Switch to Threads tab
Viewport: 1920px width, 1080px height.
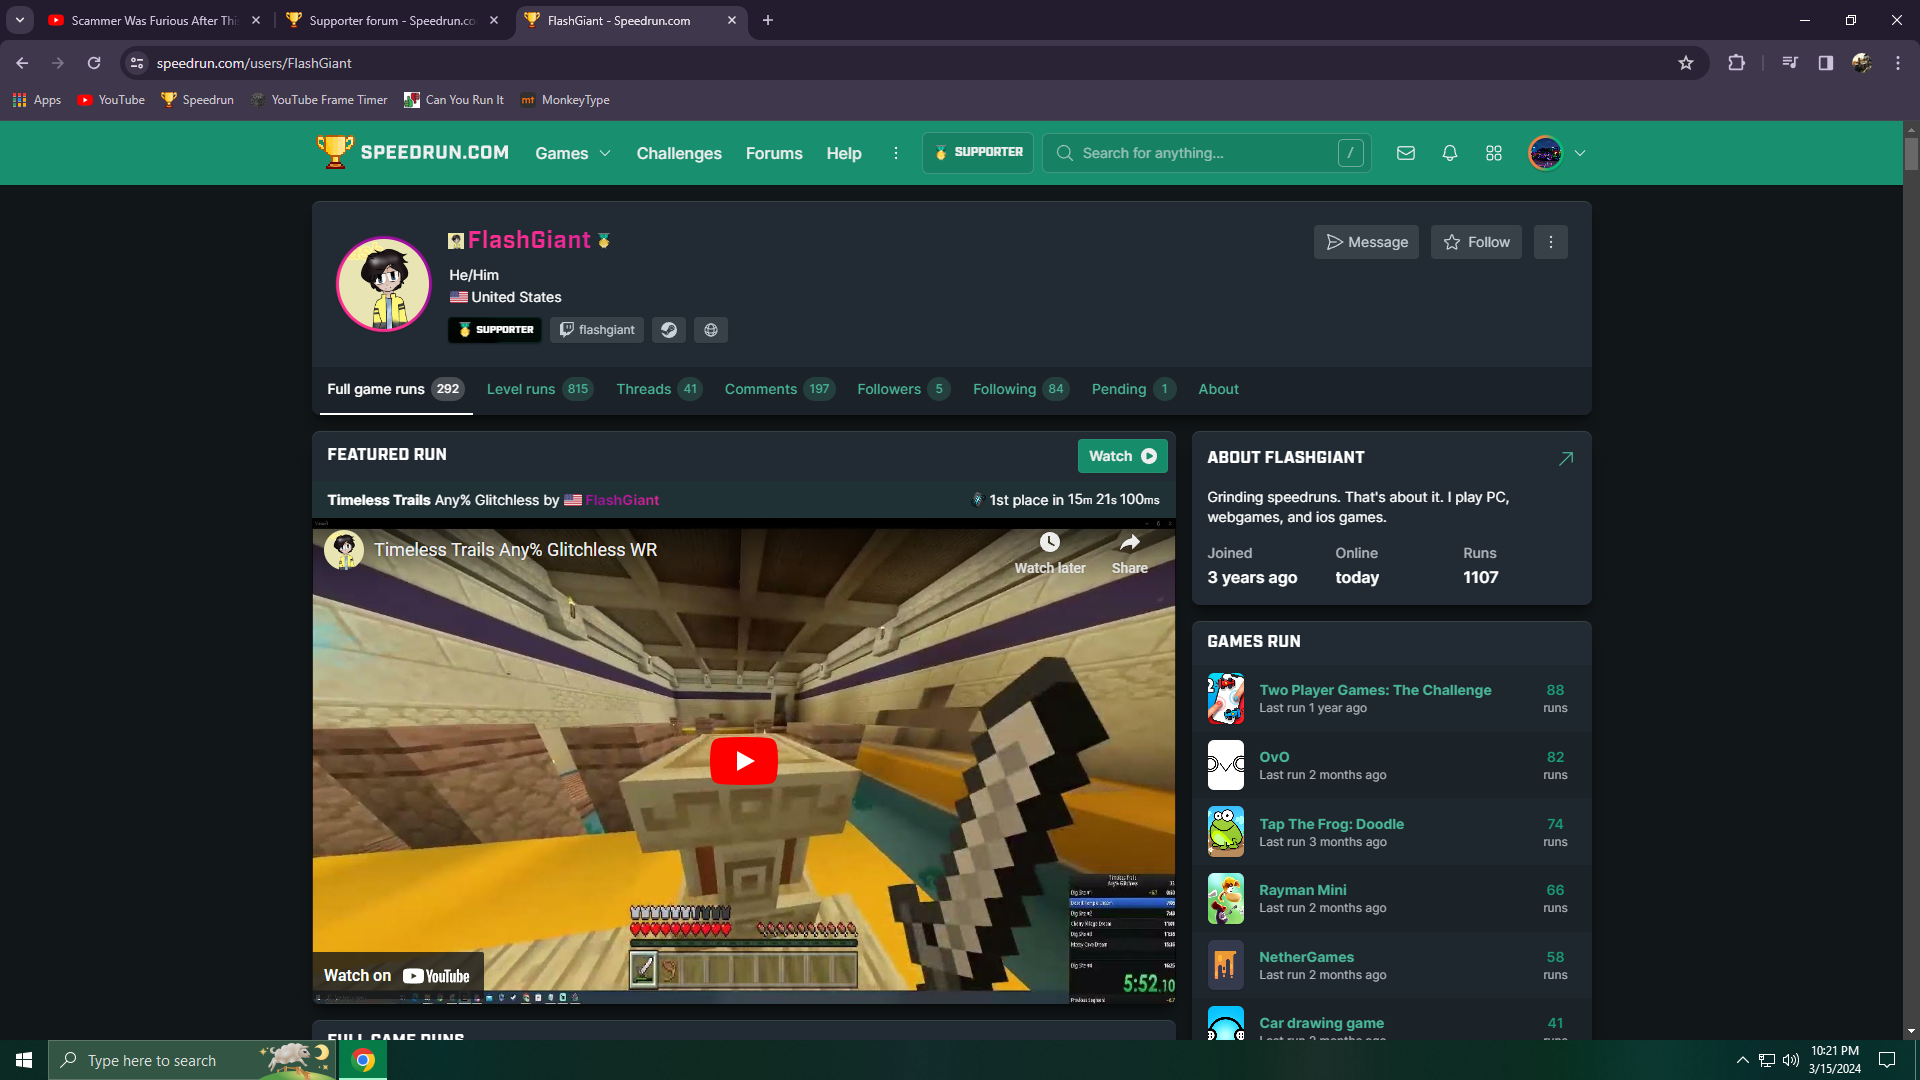click(659, 389)
